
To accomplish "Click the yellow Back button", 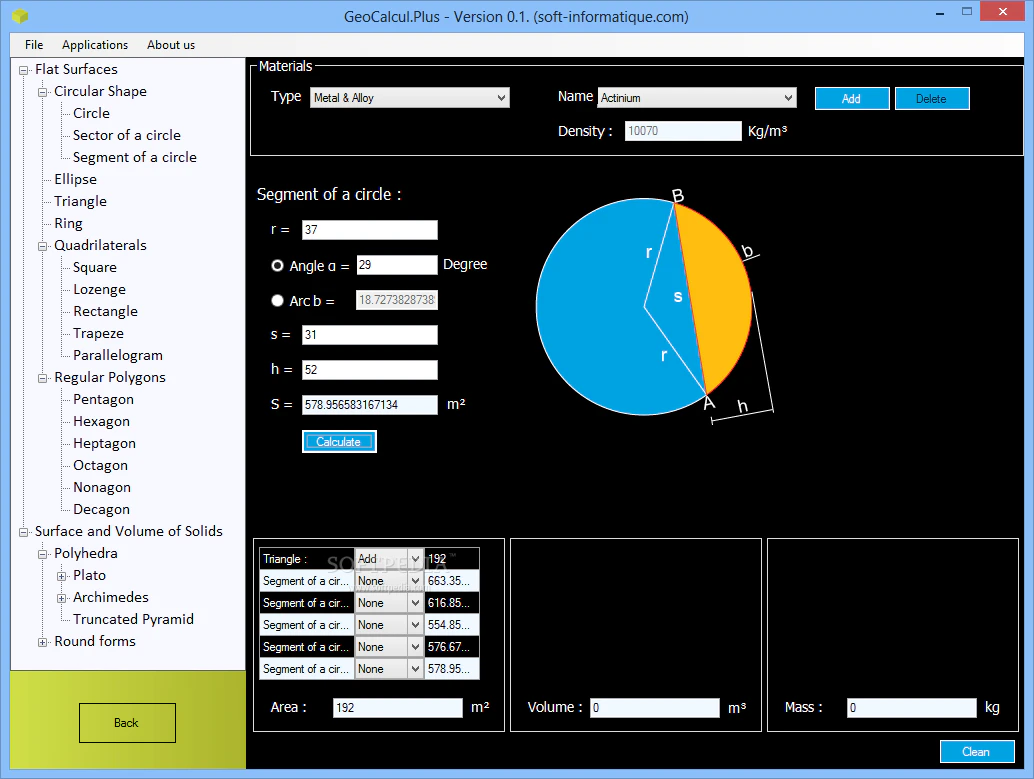I will 127,723.
